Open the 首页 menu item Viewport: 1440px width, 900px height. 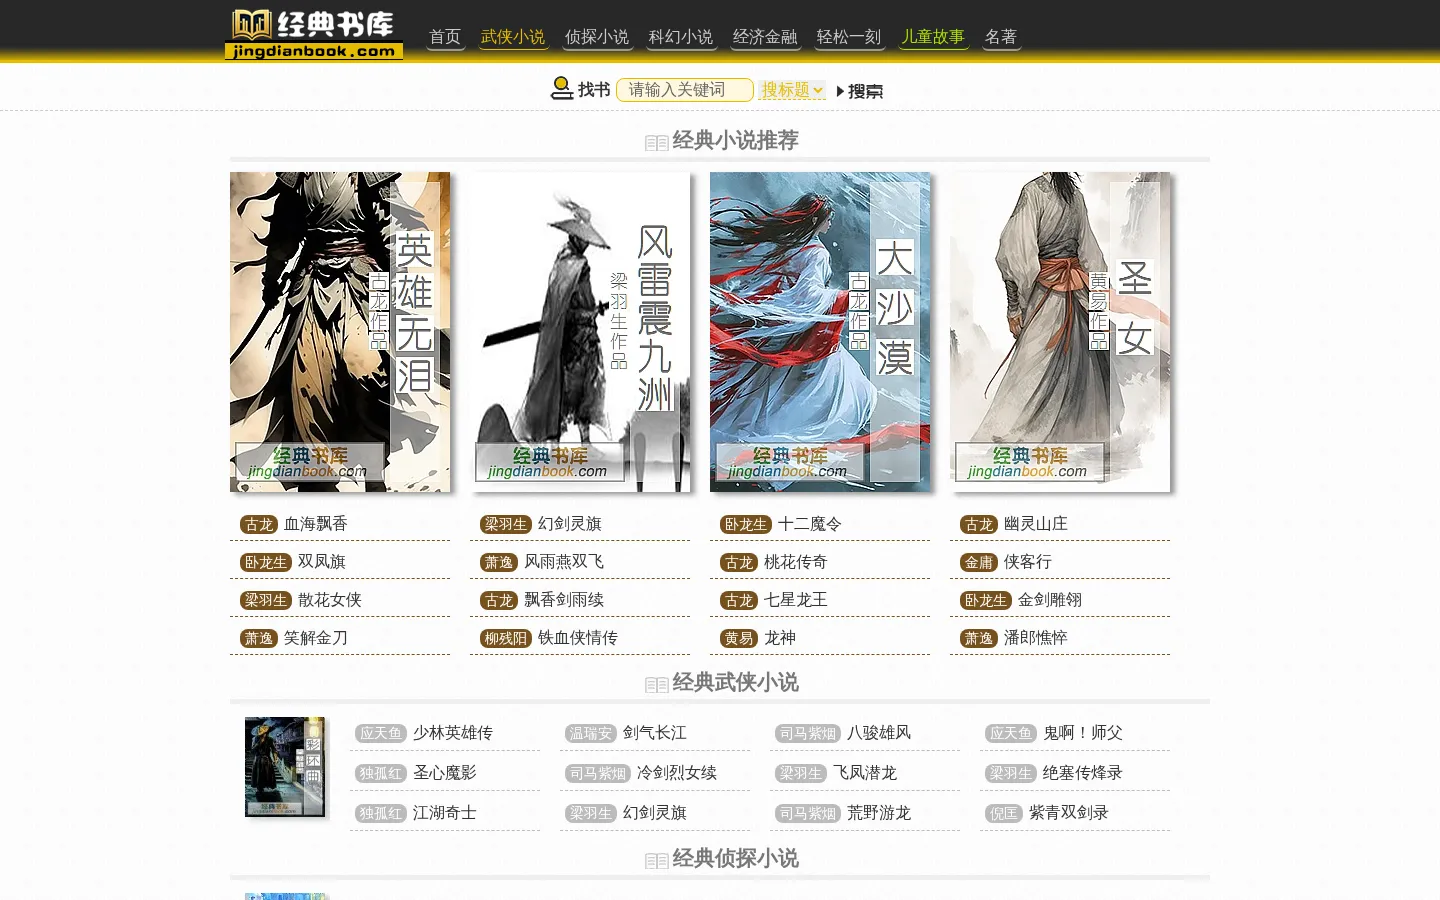pos(445,37)
